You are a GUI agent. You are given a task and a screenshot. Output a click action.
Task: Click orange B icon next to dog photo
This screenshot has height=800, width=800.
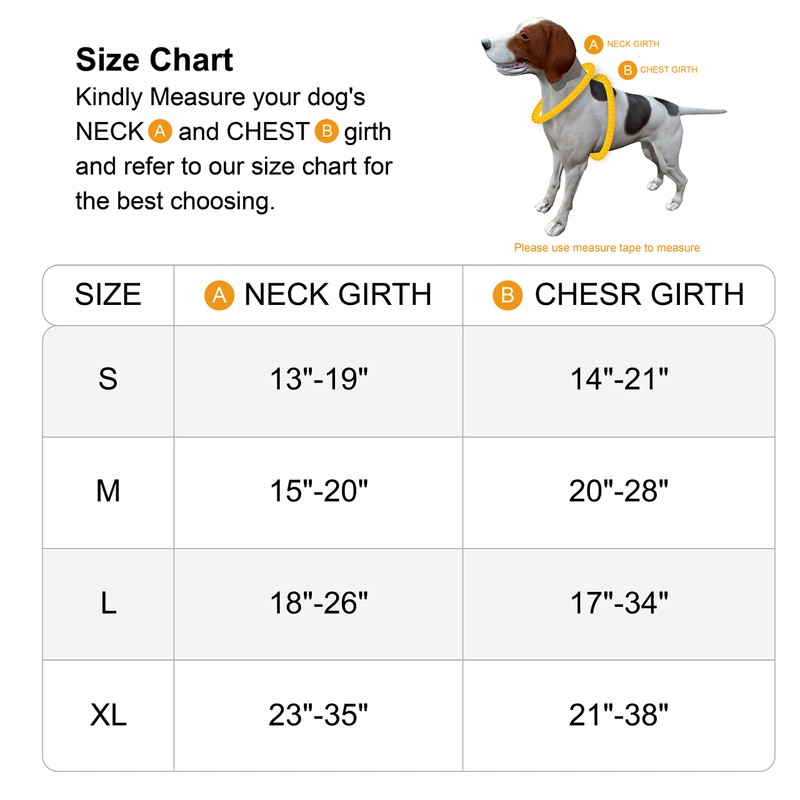tap(627, 70)
